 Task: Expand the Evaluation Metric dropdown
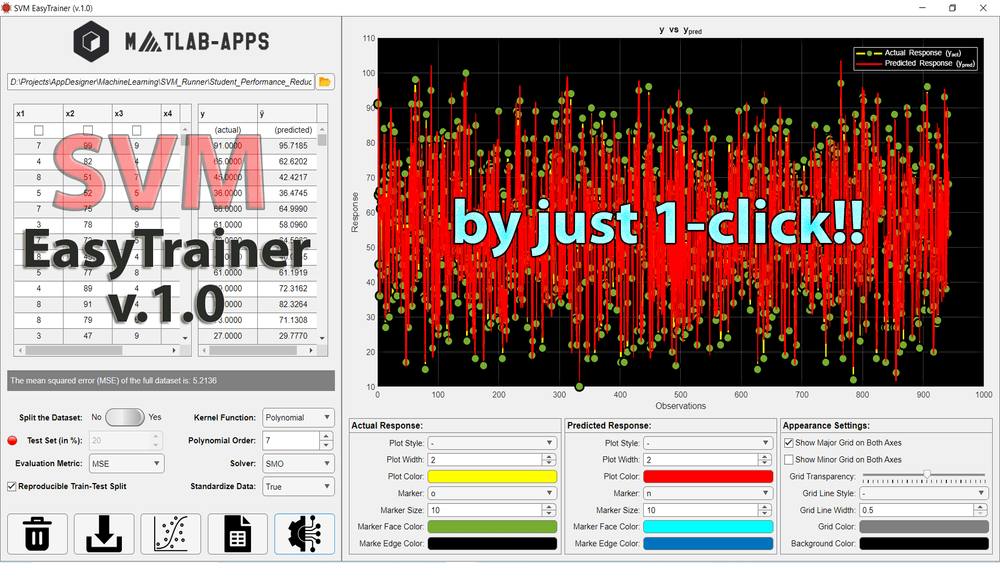(125, 463)
